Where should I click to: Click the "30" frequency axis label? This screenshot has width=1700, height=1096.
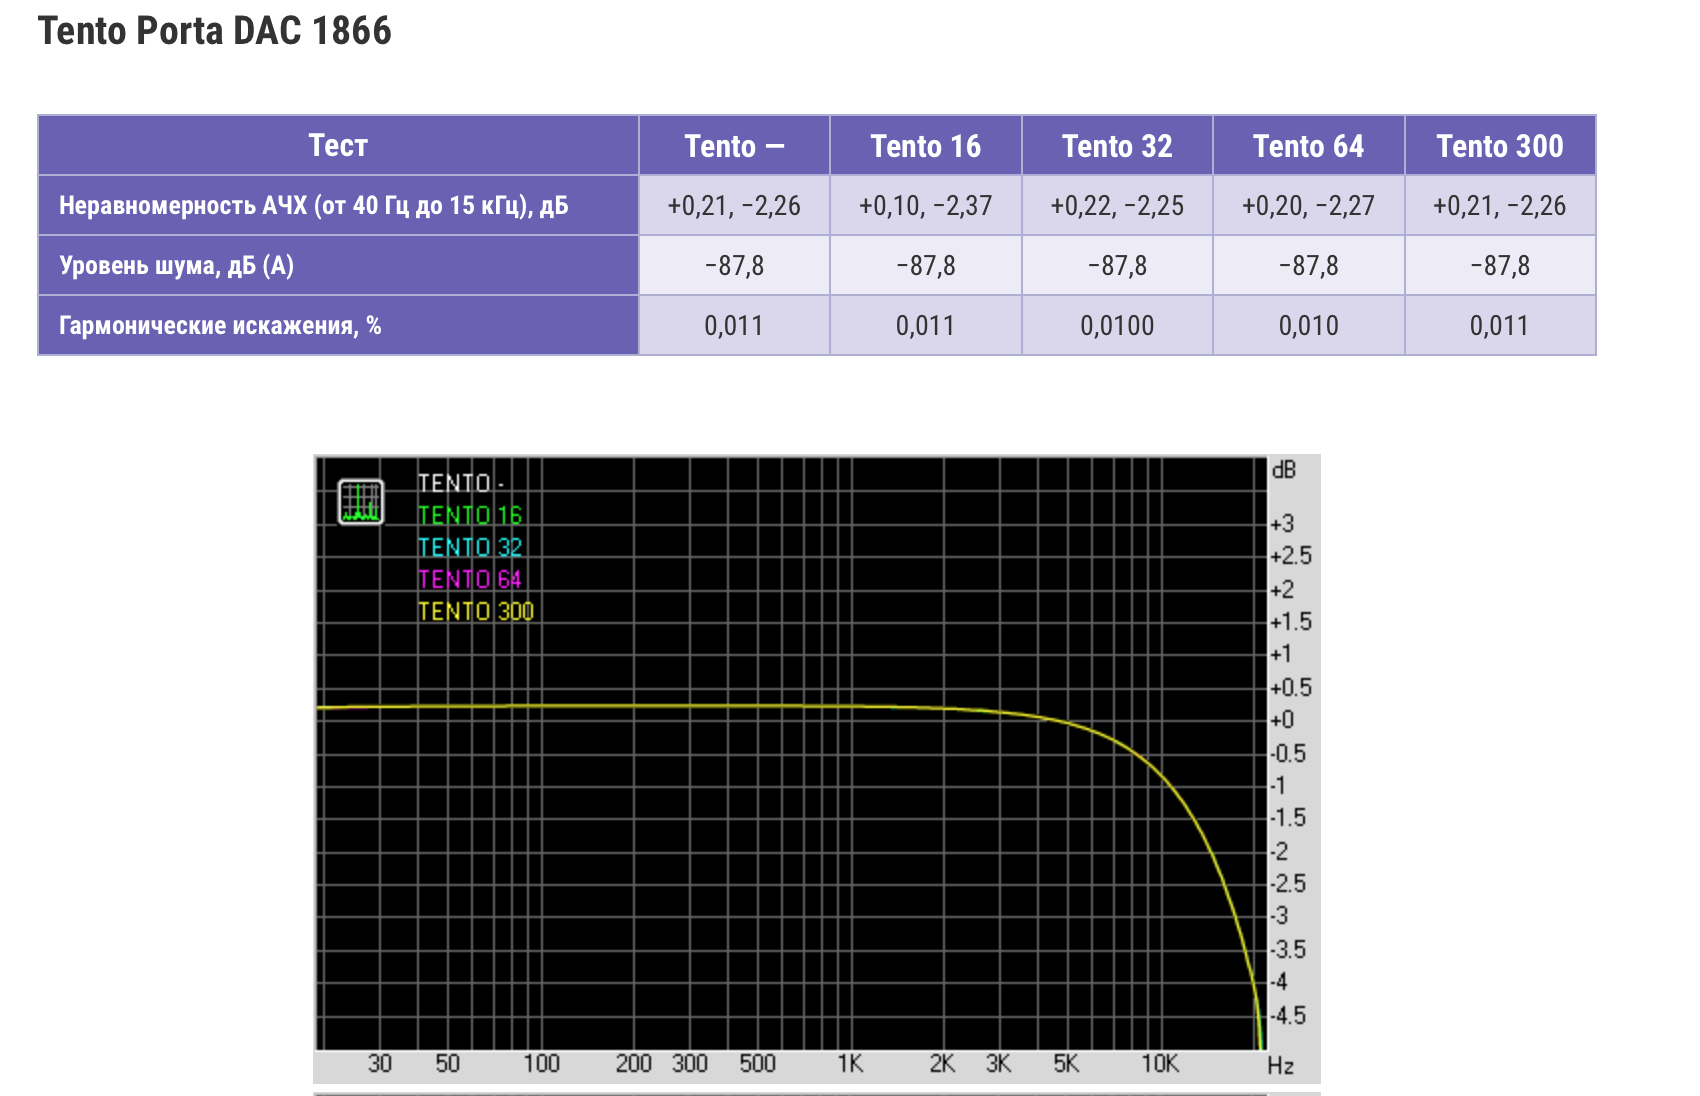coord(380,1064)
